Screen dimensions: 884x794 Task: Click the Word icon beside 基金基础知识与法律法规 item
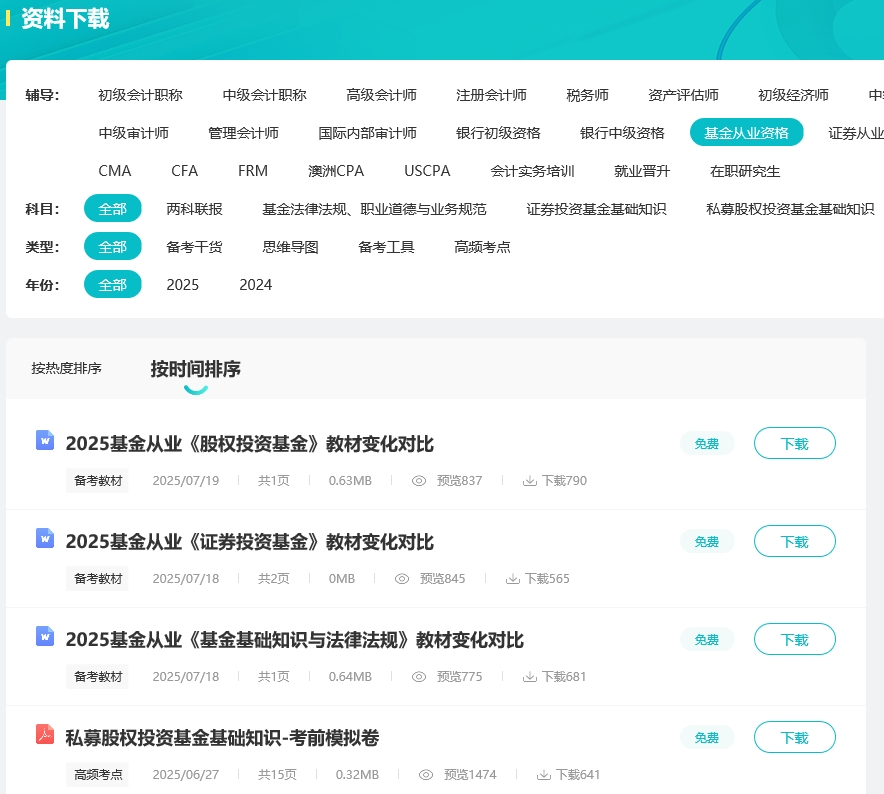point(44,637)
